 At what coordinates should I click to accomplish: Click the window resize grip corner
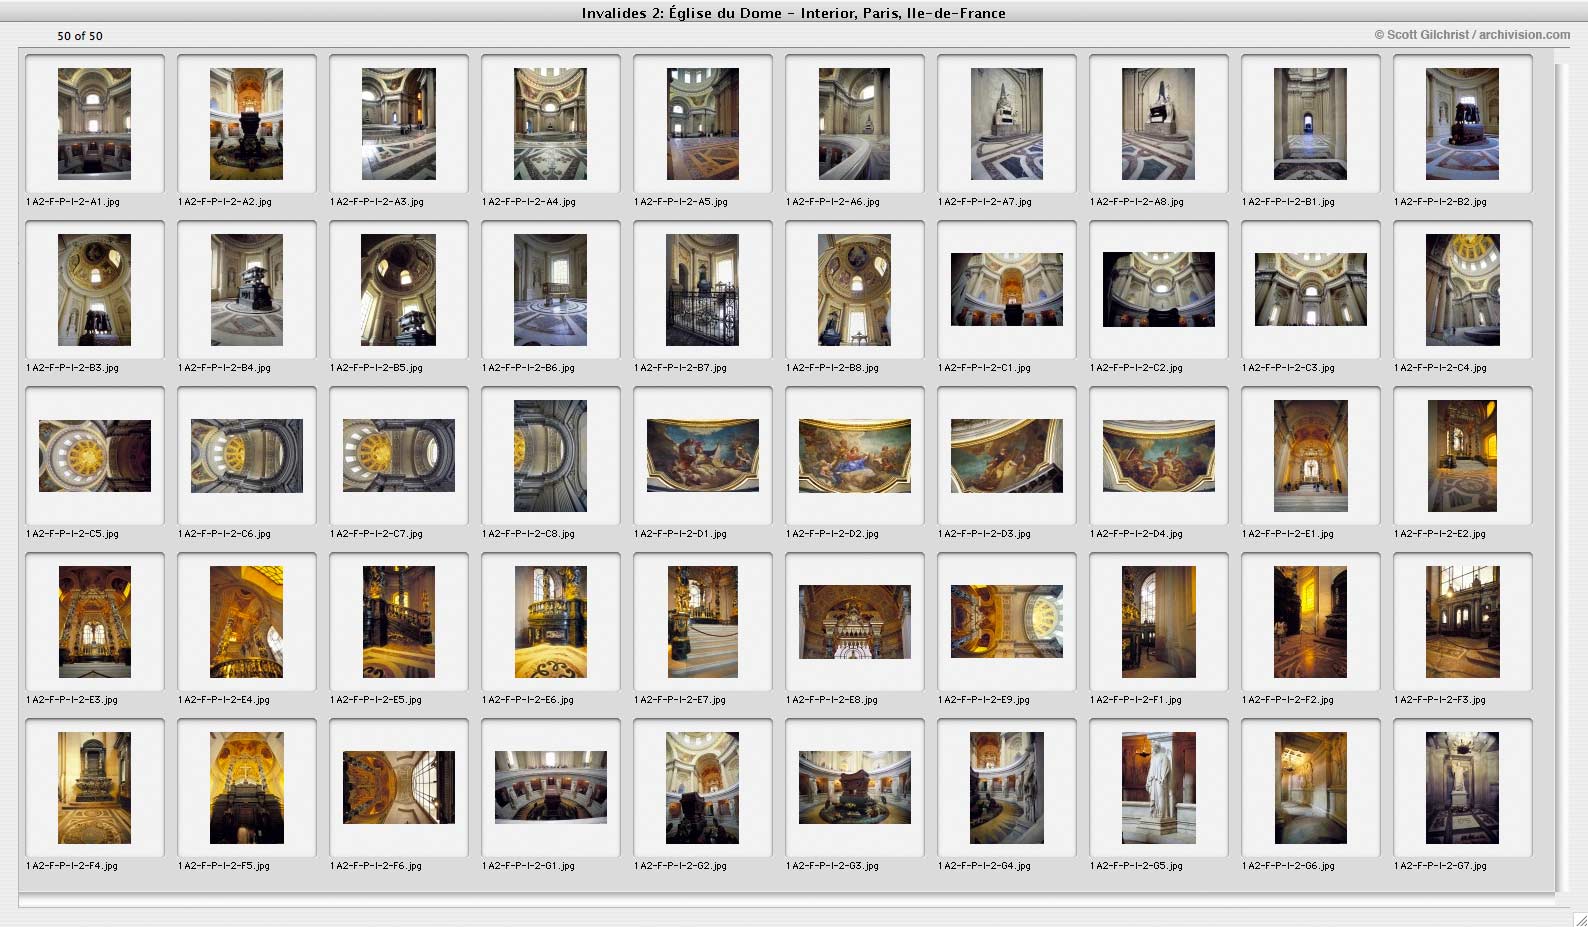coord(1580,919)
